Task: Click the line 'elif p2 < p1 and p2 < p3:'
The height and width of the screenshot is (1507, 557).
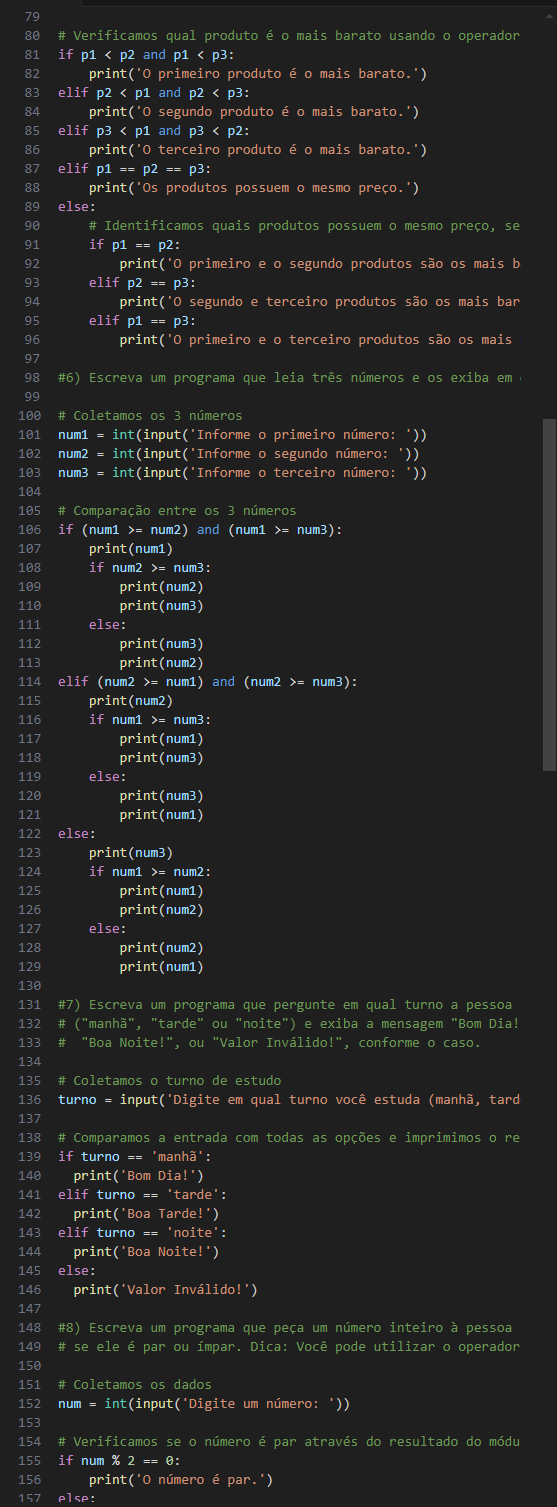Action: pos(154,92)
